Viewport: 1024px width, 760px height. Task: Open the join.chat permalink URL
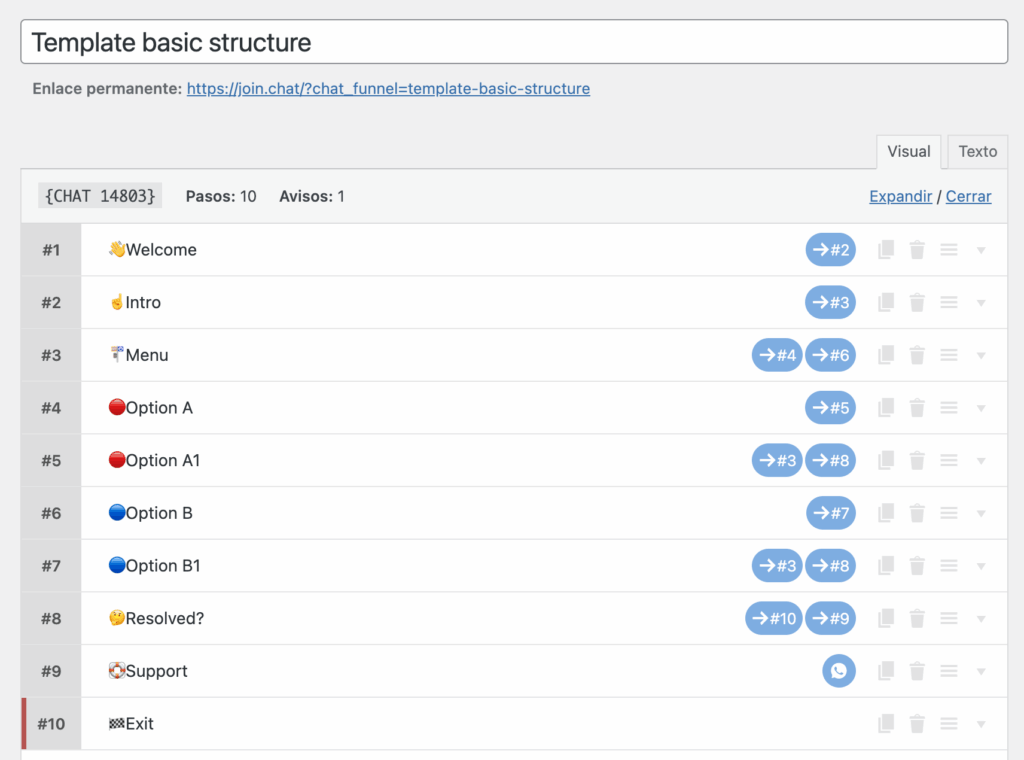click(x=388, y=88)
